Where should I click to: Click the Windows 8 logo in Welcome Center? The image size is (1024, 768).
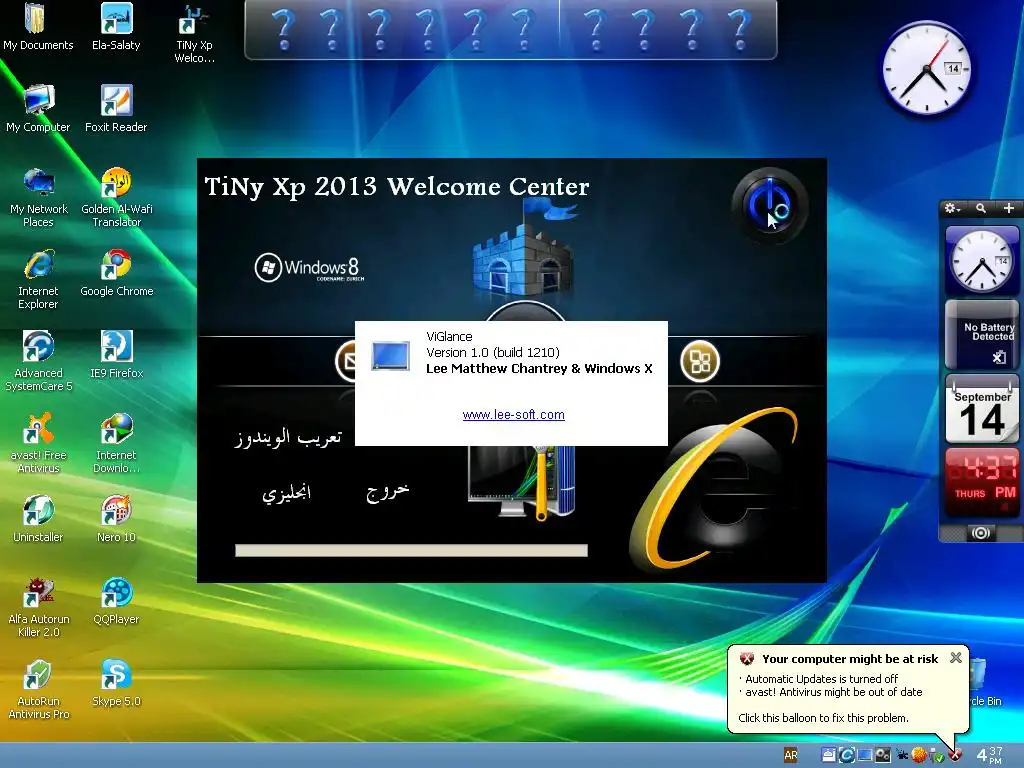(x=309, y=268)
